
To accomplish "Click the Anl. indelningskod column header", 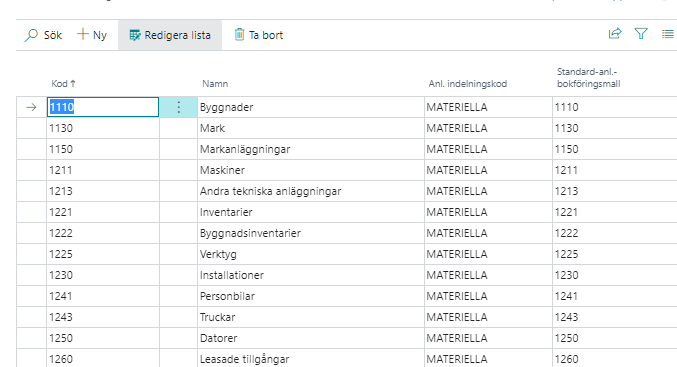I will [468, 84].
